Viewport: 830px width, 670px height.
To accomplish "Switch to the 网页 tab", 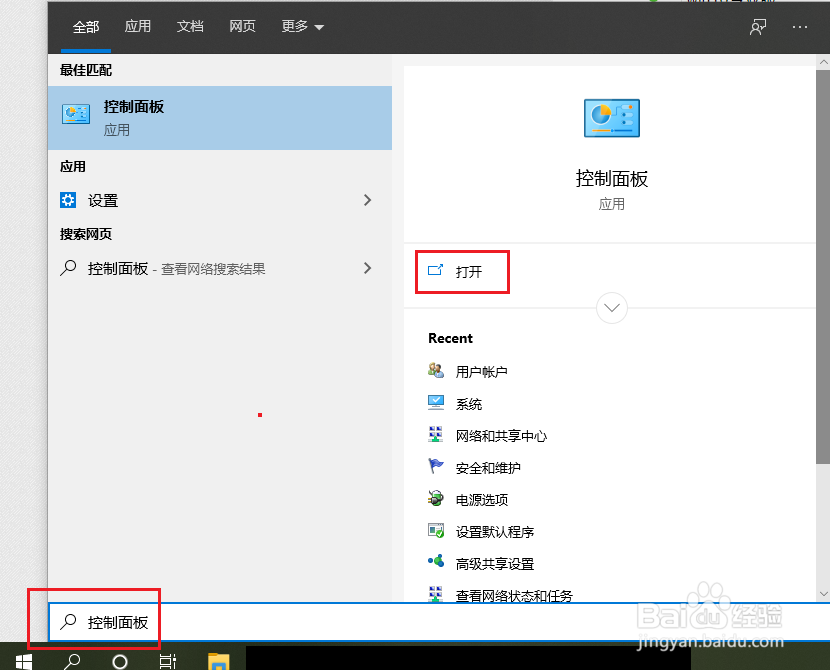I will [x=242, y=27].
